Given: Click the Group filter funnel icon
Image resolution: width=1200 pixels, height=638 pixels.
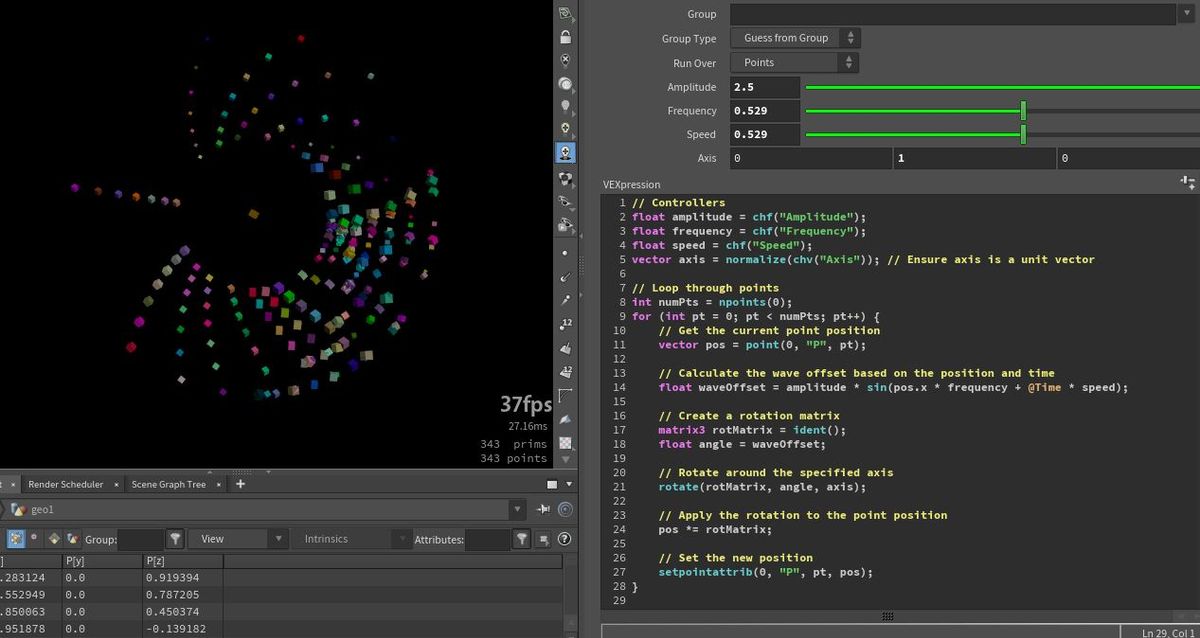Looking at the screenshot, I should coord(175,539).
